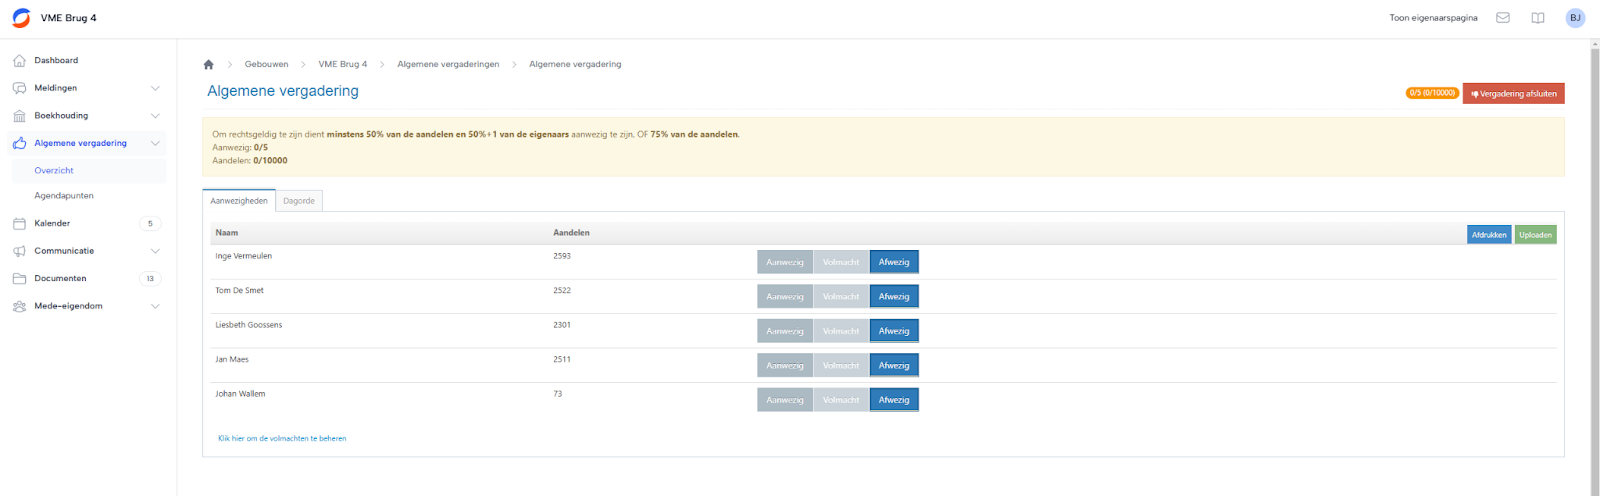Click the BJ user avatar
1600x496 pixels.
(x=1575, y=18)
